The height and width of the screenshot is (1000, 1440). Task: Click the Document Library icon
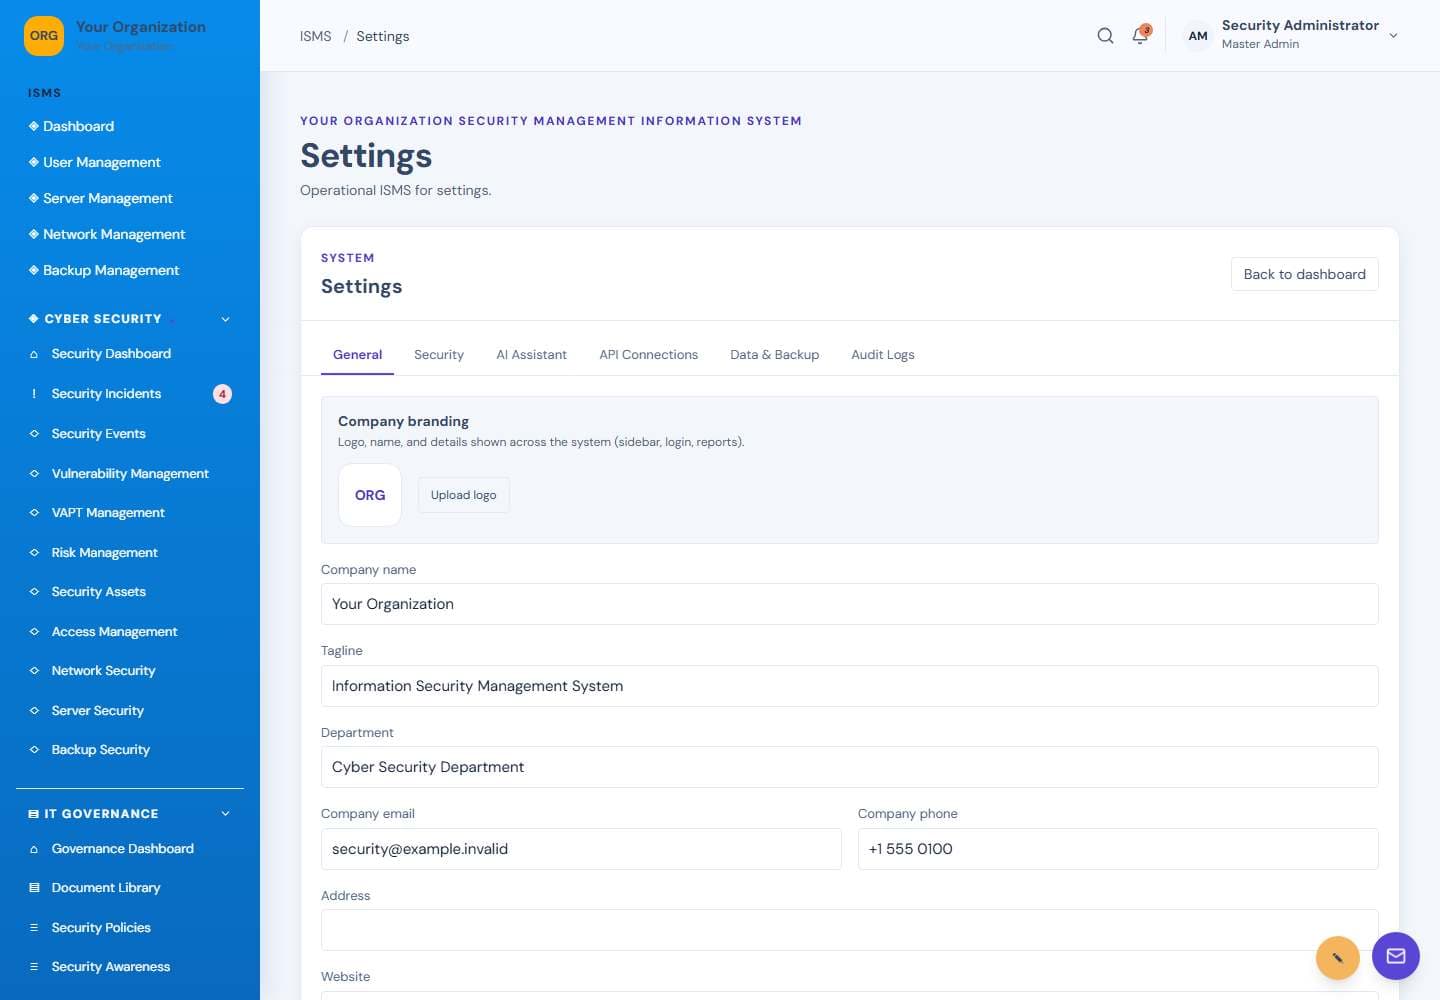pyautogui.click(x=34, y=888)
